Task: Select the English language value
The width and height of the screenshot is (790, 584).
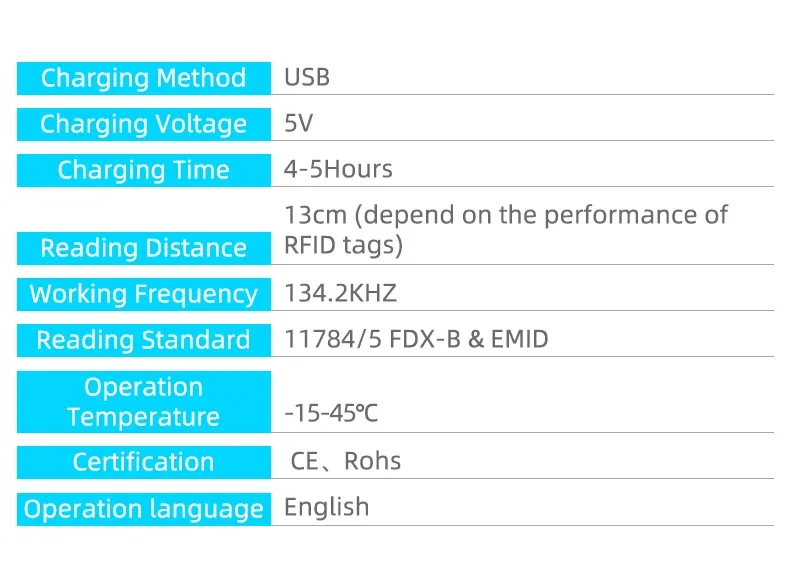Action: tap(326, 507)
